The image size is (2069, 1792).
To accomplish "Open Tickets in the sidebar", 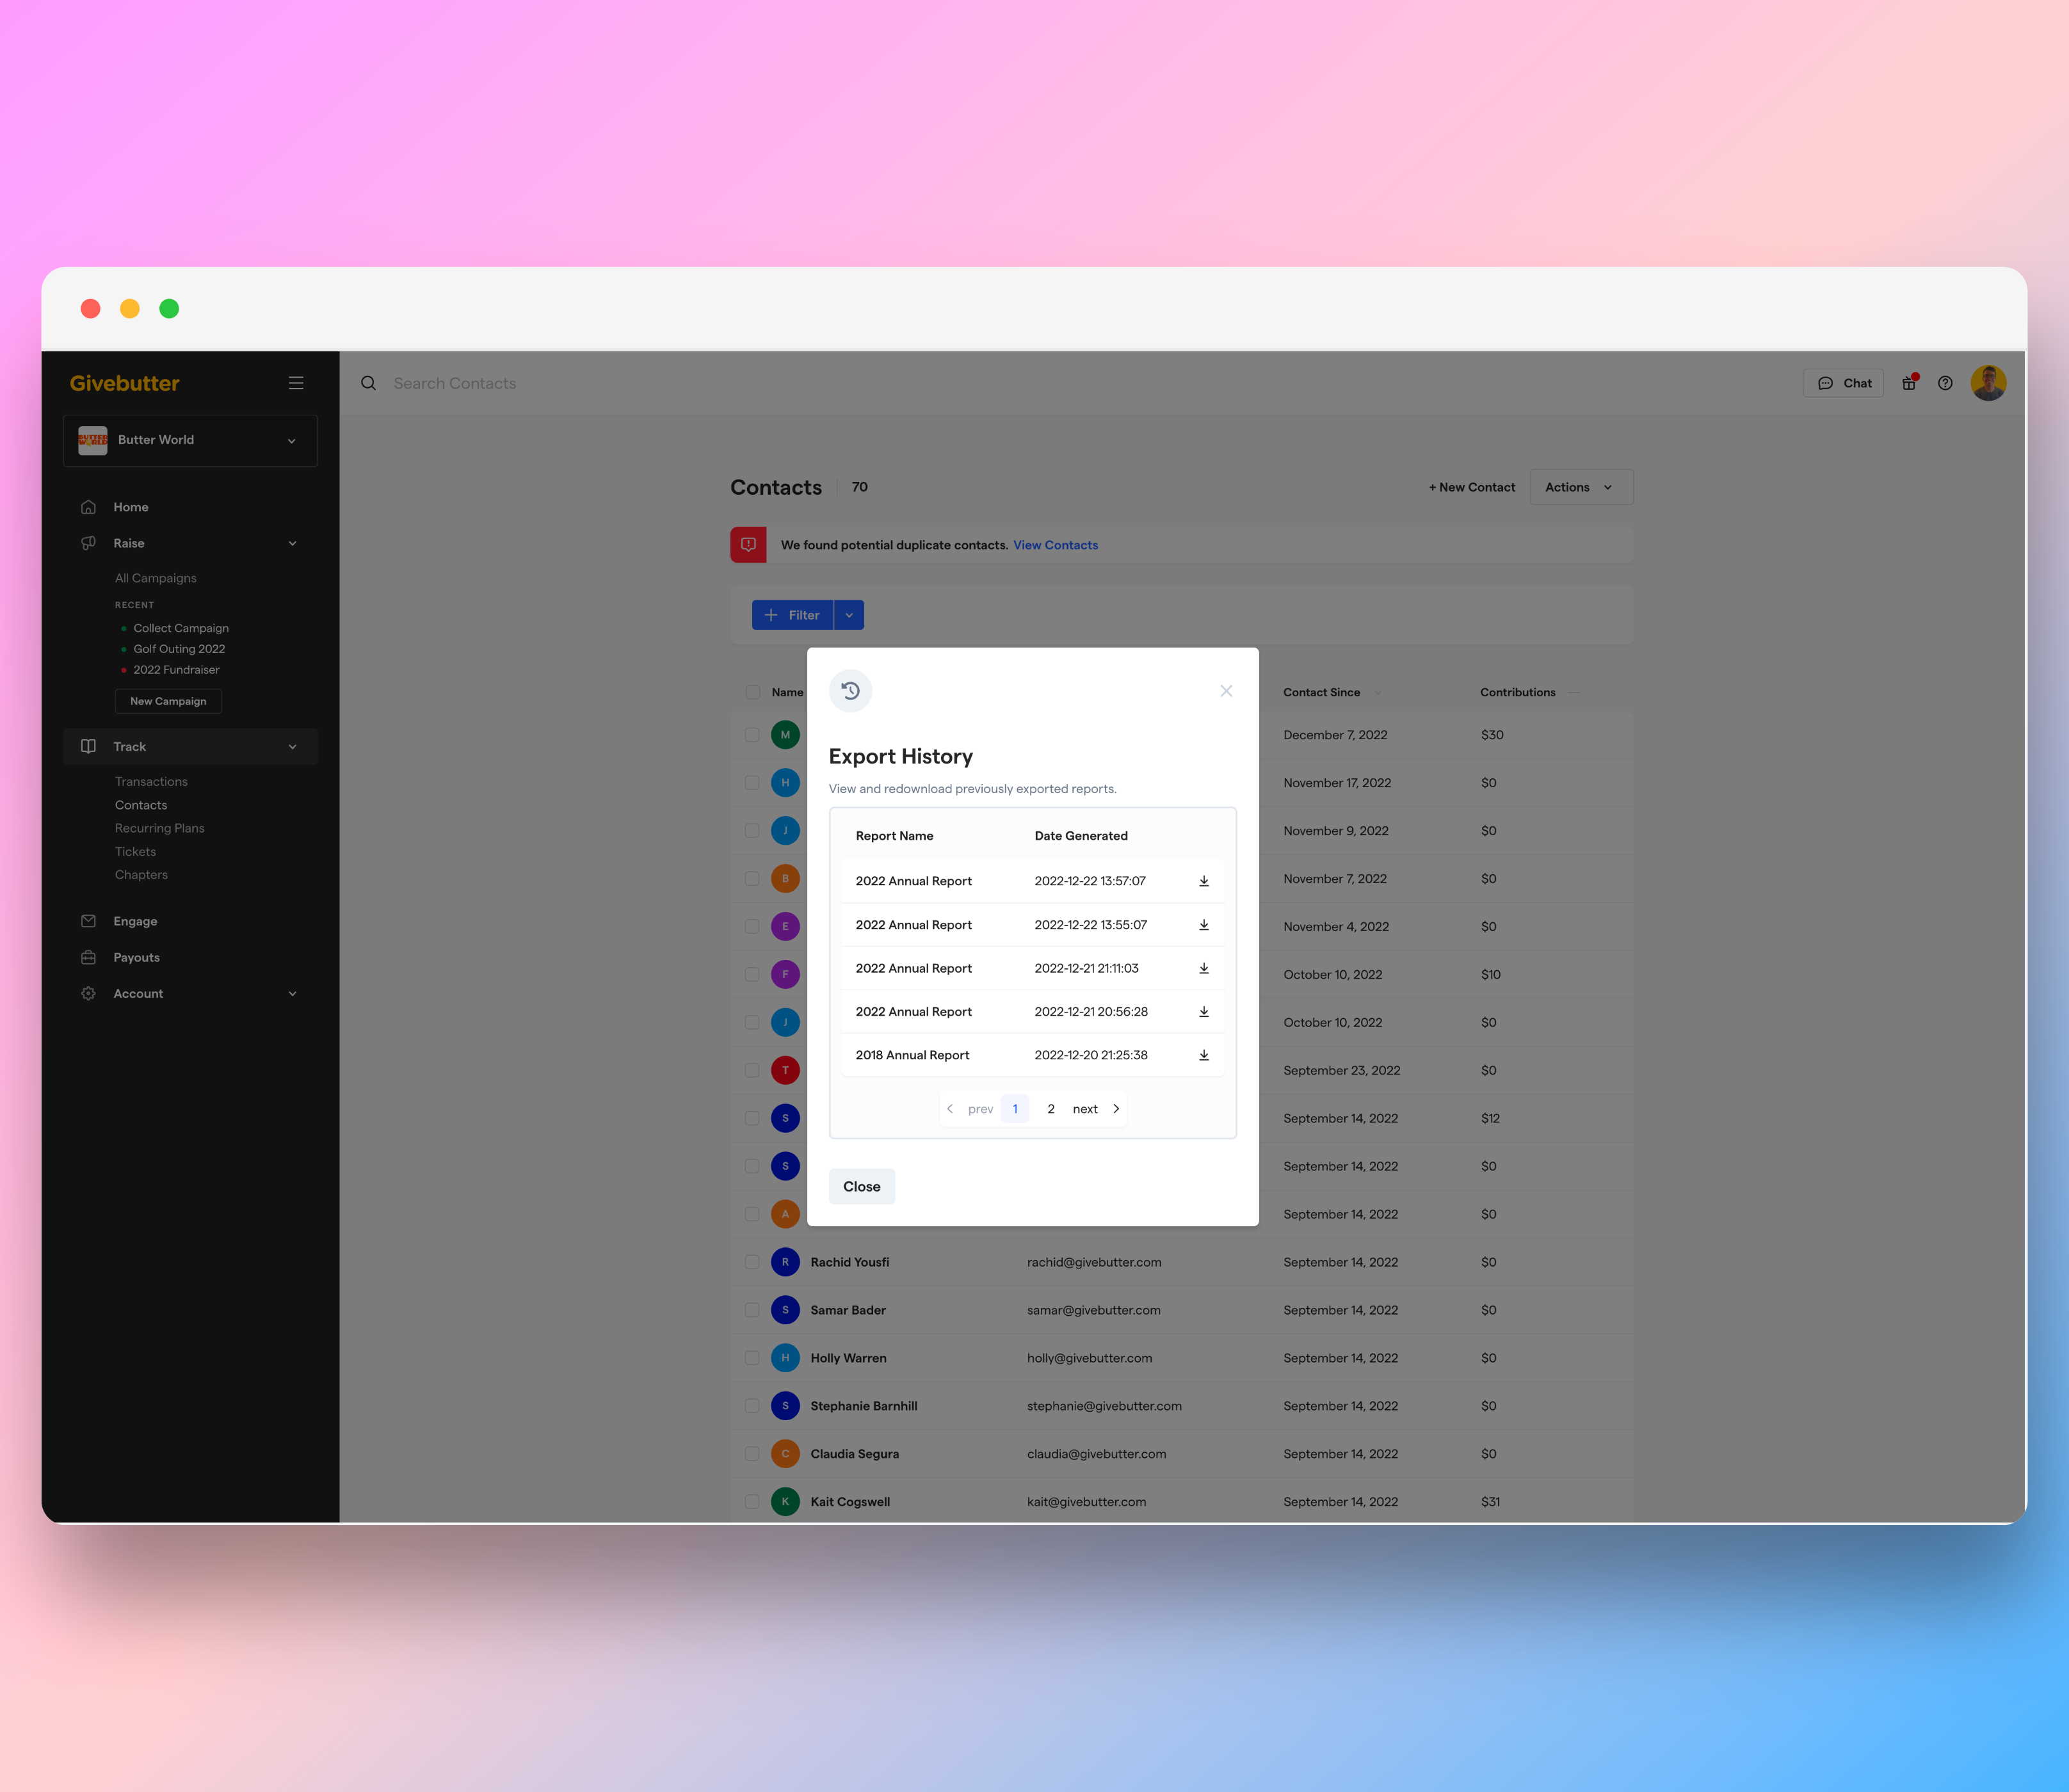I will [x=135, y=852].
